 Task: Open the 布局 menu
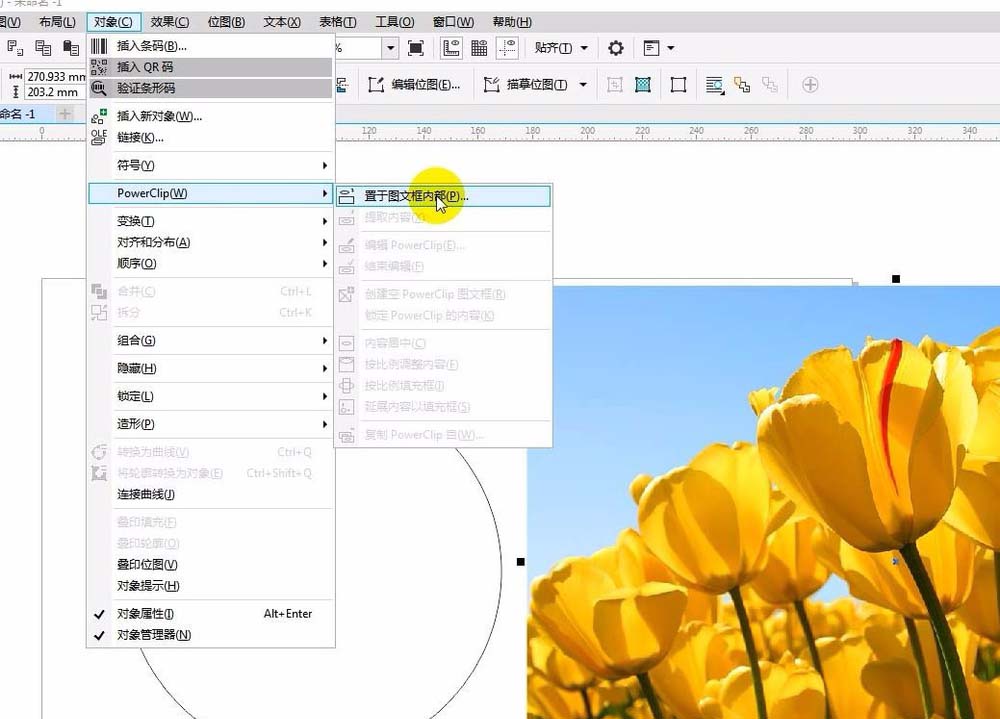click(57, 22)
